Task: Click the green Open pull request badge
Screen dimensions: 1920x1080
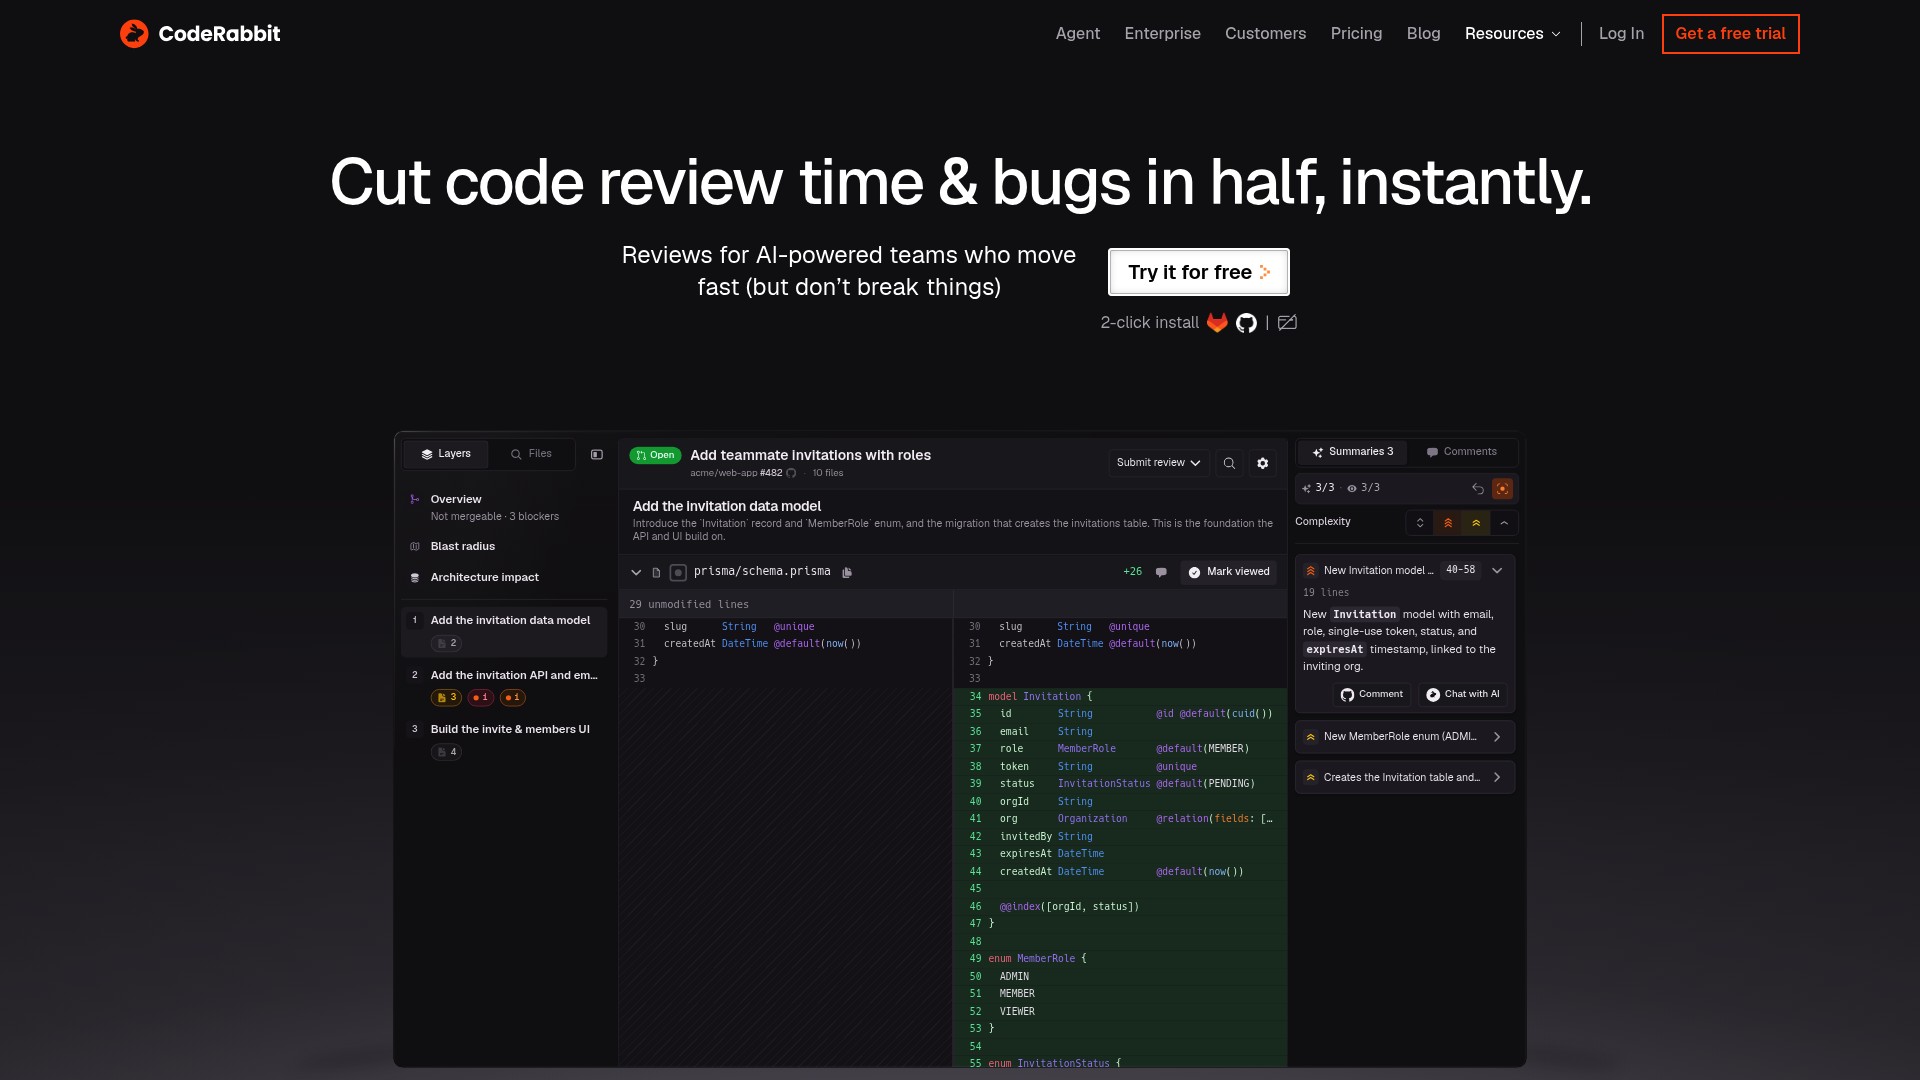Action: [x=655, y=455]
